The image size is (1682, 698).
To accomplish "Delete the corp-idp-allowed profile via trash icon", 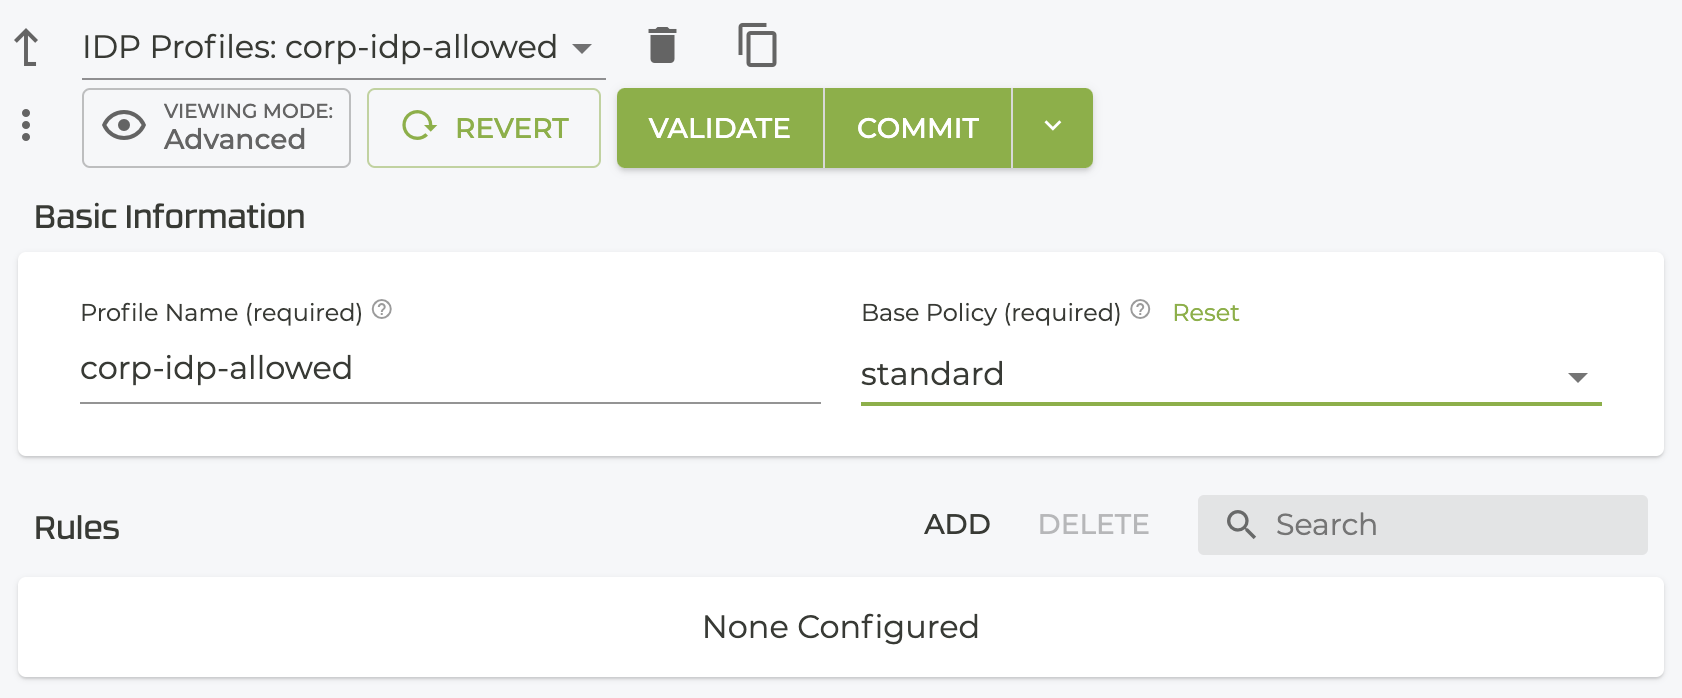I will [x=662, y=46].
